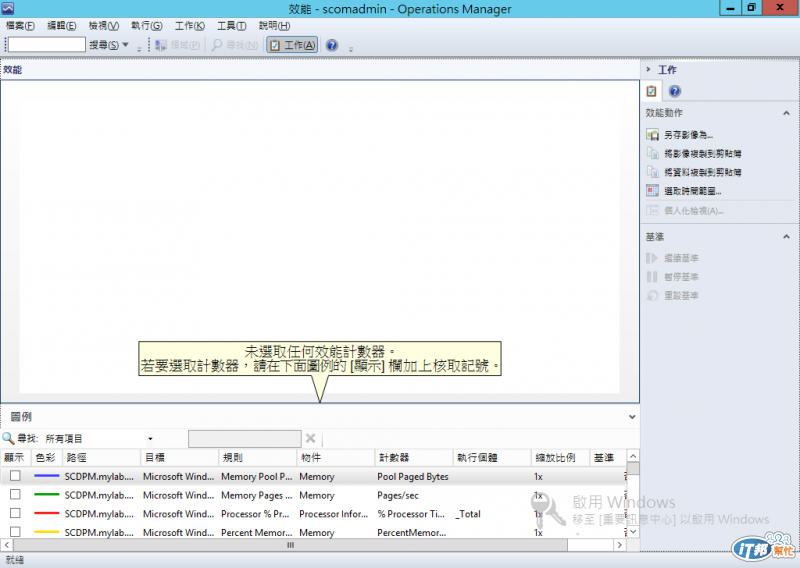Click 將資料複製到剪貼簿 link
Image resolution: width=800 pixels, height=568 pixels.
coord(703,172)
